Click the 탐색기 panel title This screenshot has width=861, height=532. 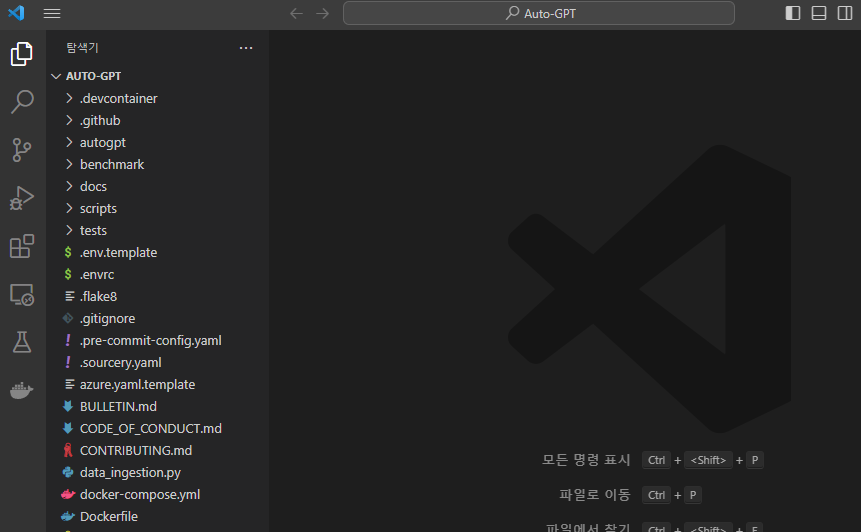(82, 48)
